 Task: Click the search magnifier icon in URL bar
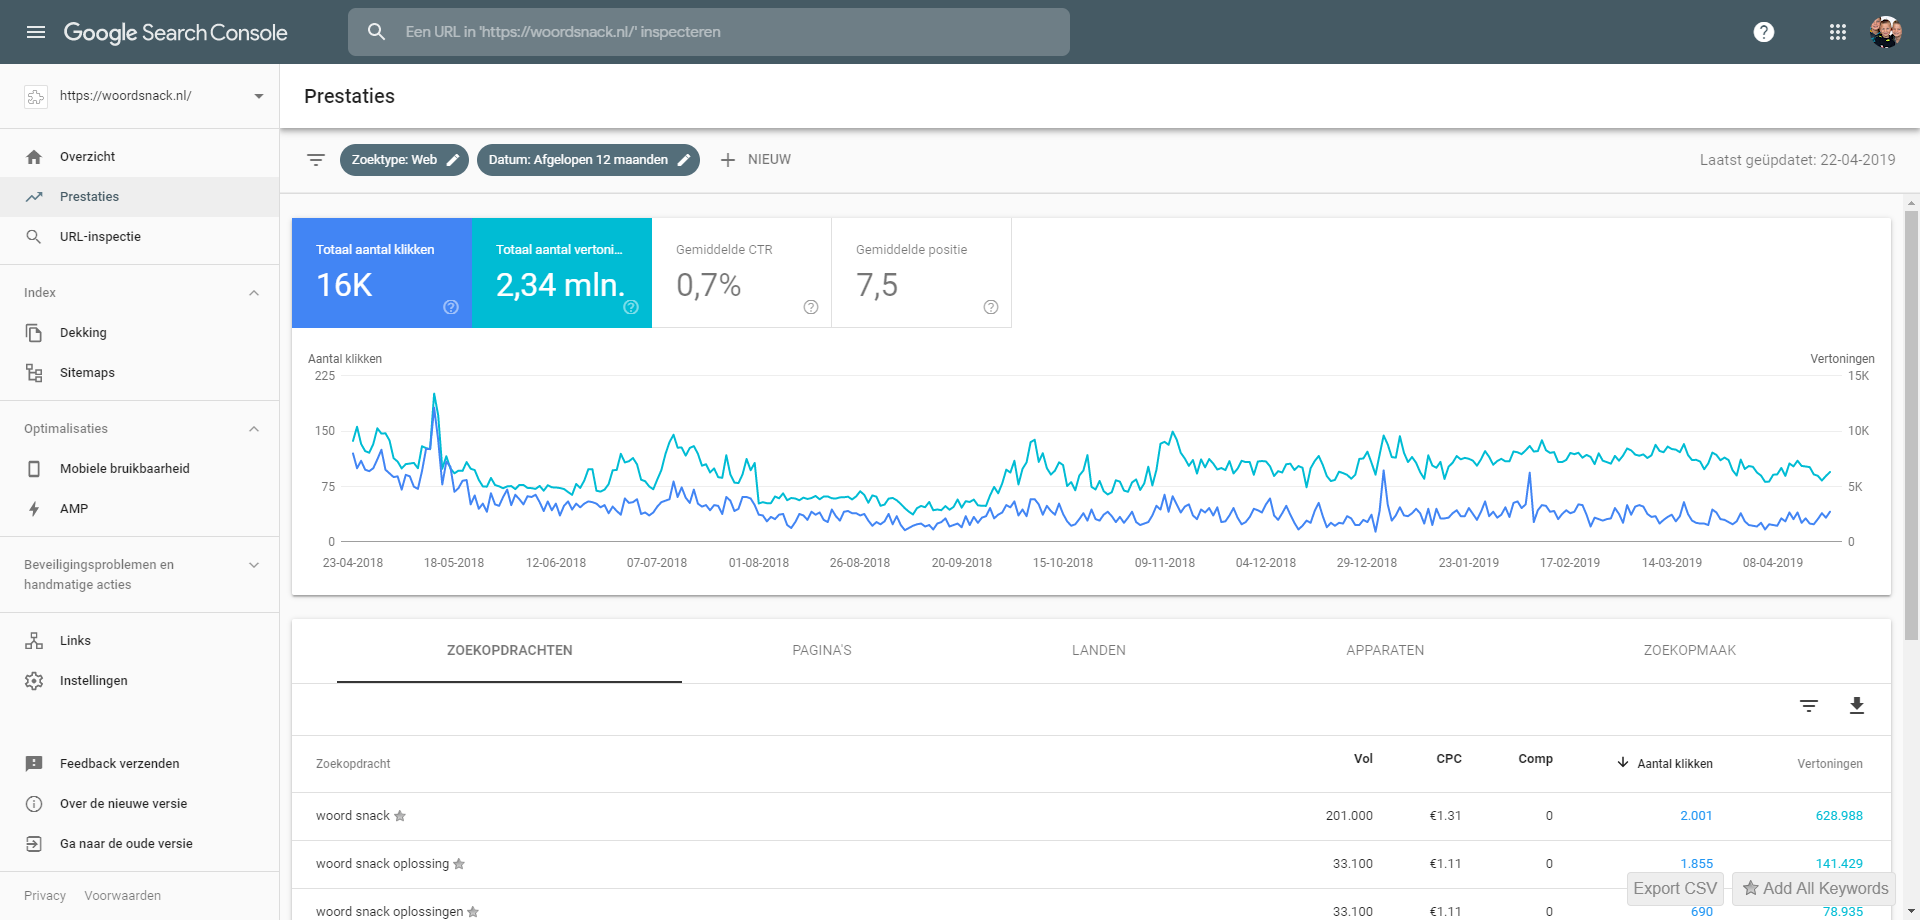click(376, 32)
